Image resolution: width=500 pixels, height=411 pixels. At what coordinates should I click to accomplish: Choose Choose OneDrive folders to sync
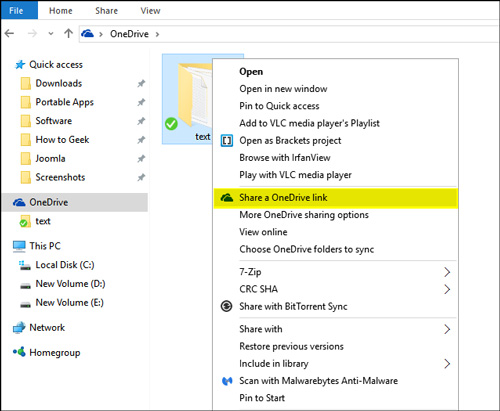[307, 249]
